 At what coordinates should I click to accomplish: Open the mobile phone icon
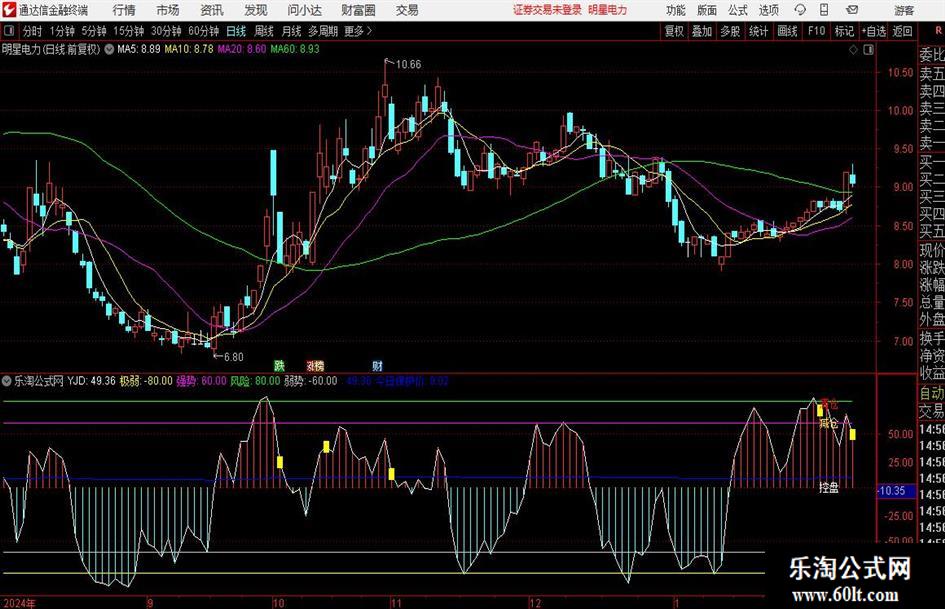[824, 10]
